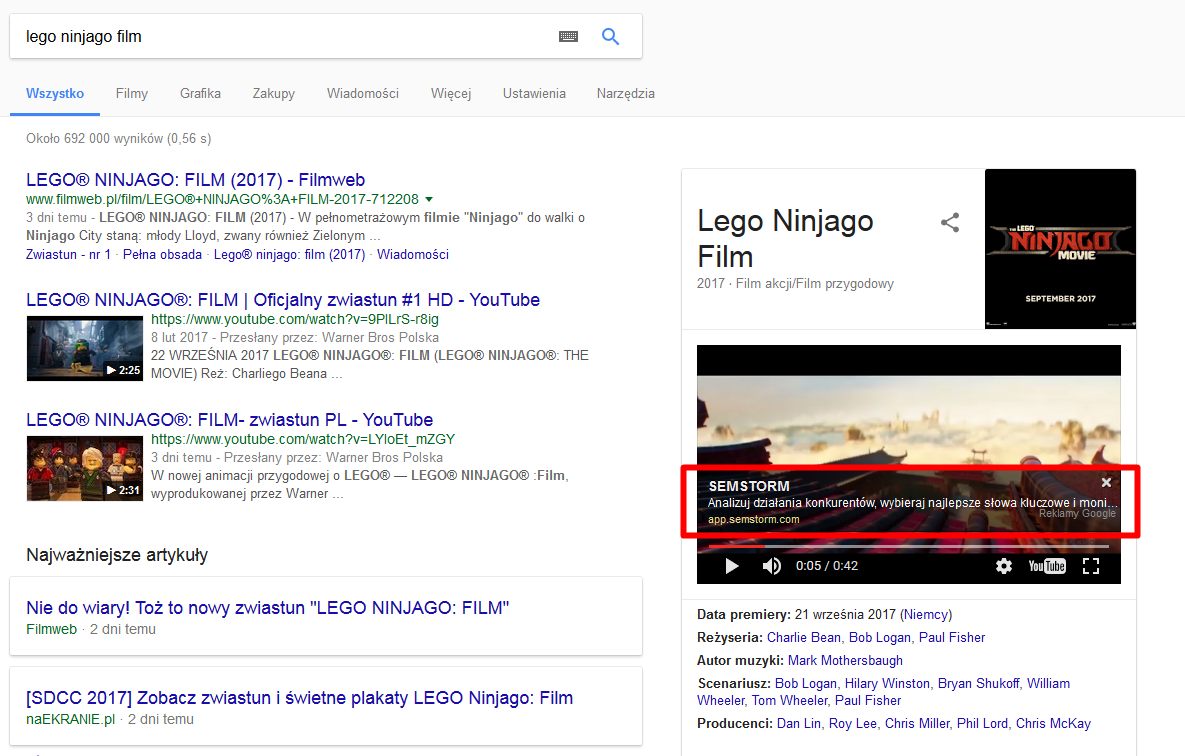This screenshot has height=756, width=1185.
Task: Open the video on YouTube via logo
Action: [1047, 566]
